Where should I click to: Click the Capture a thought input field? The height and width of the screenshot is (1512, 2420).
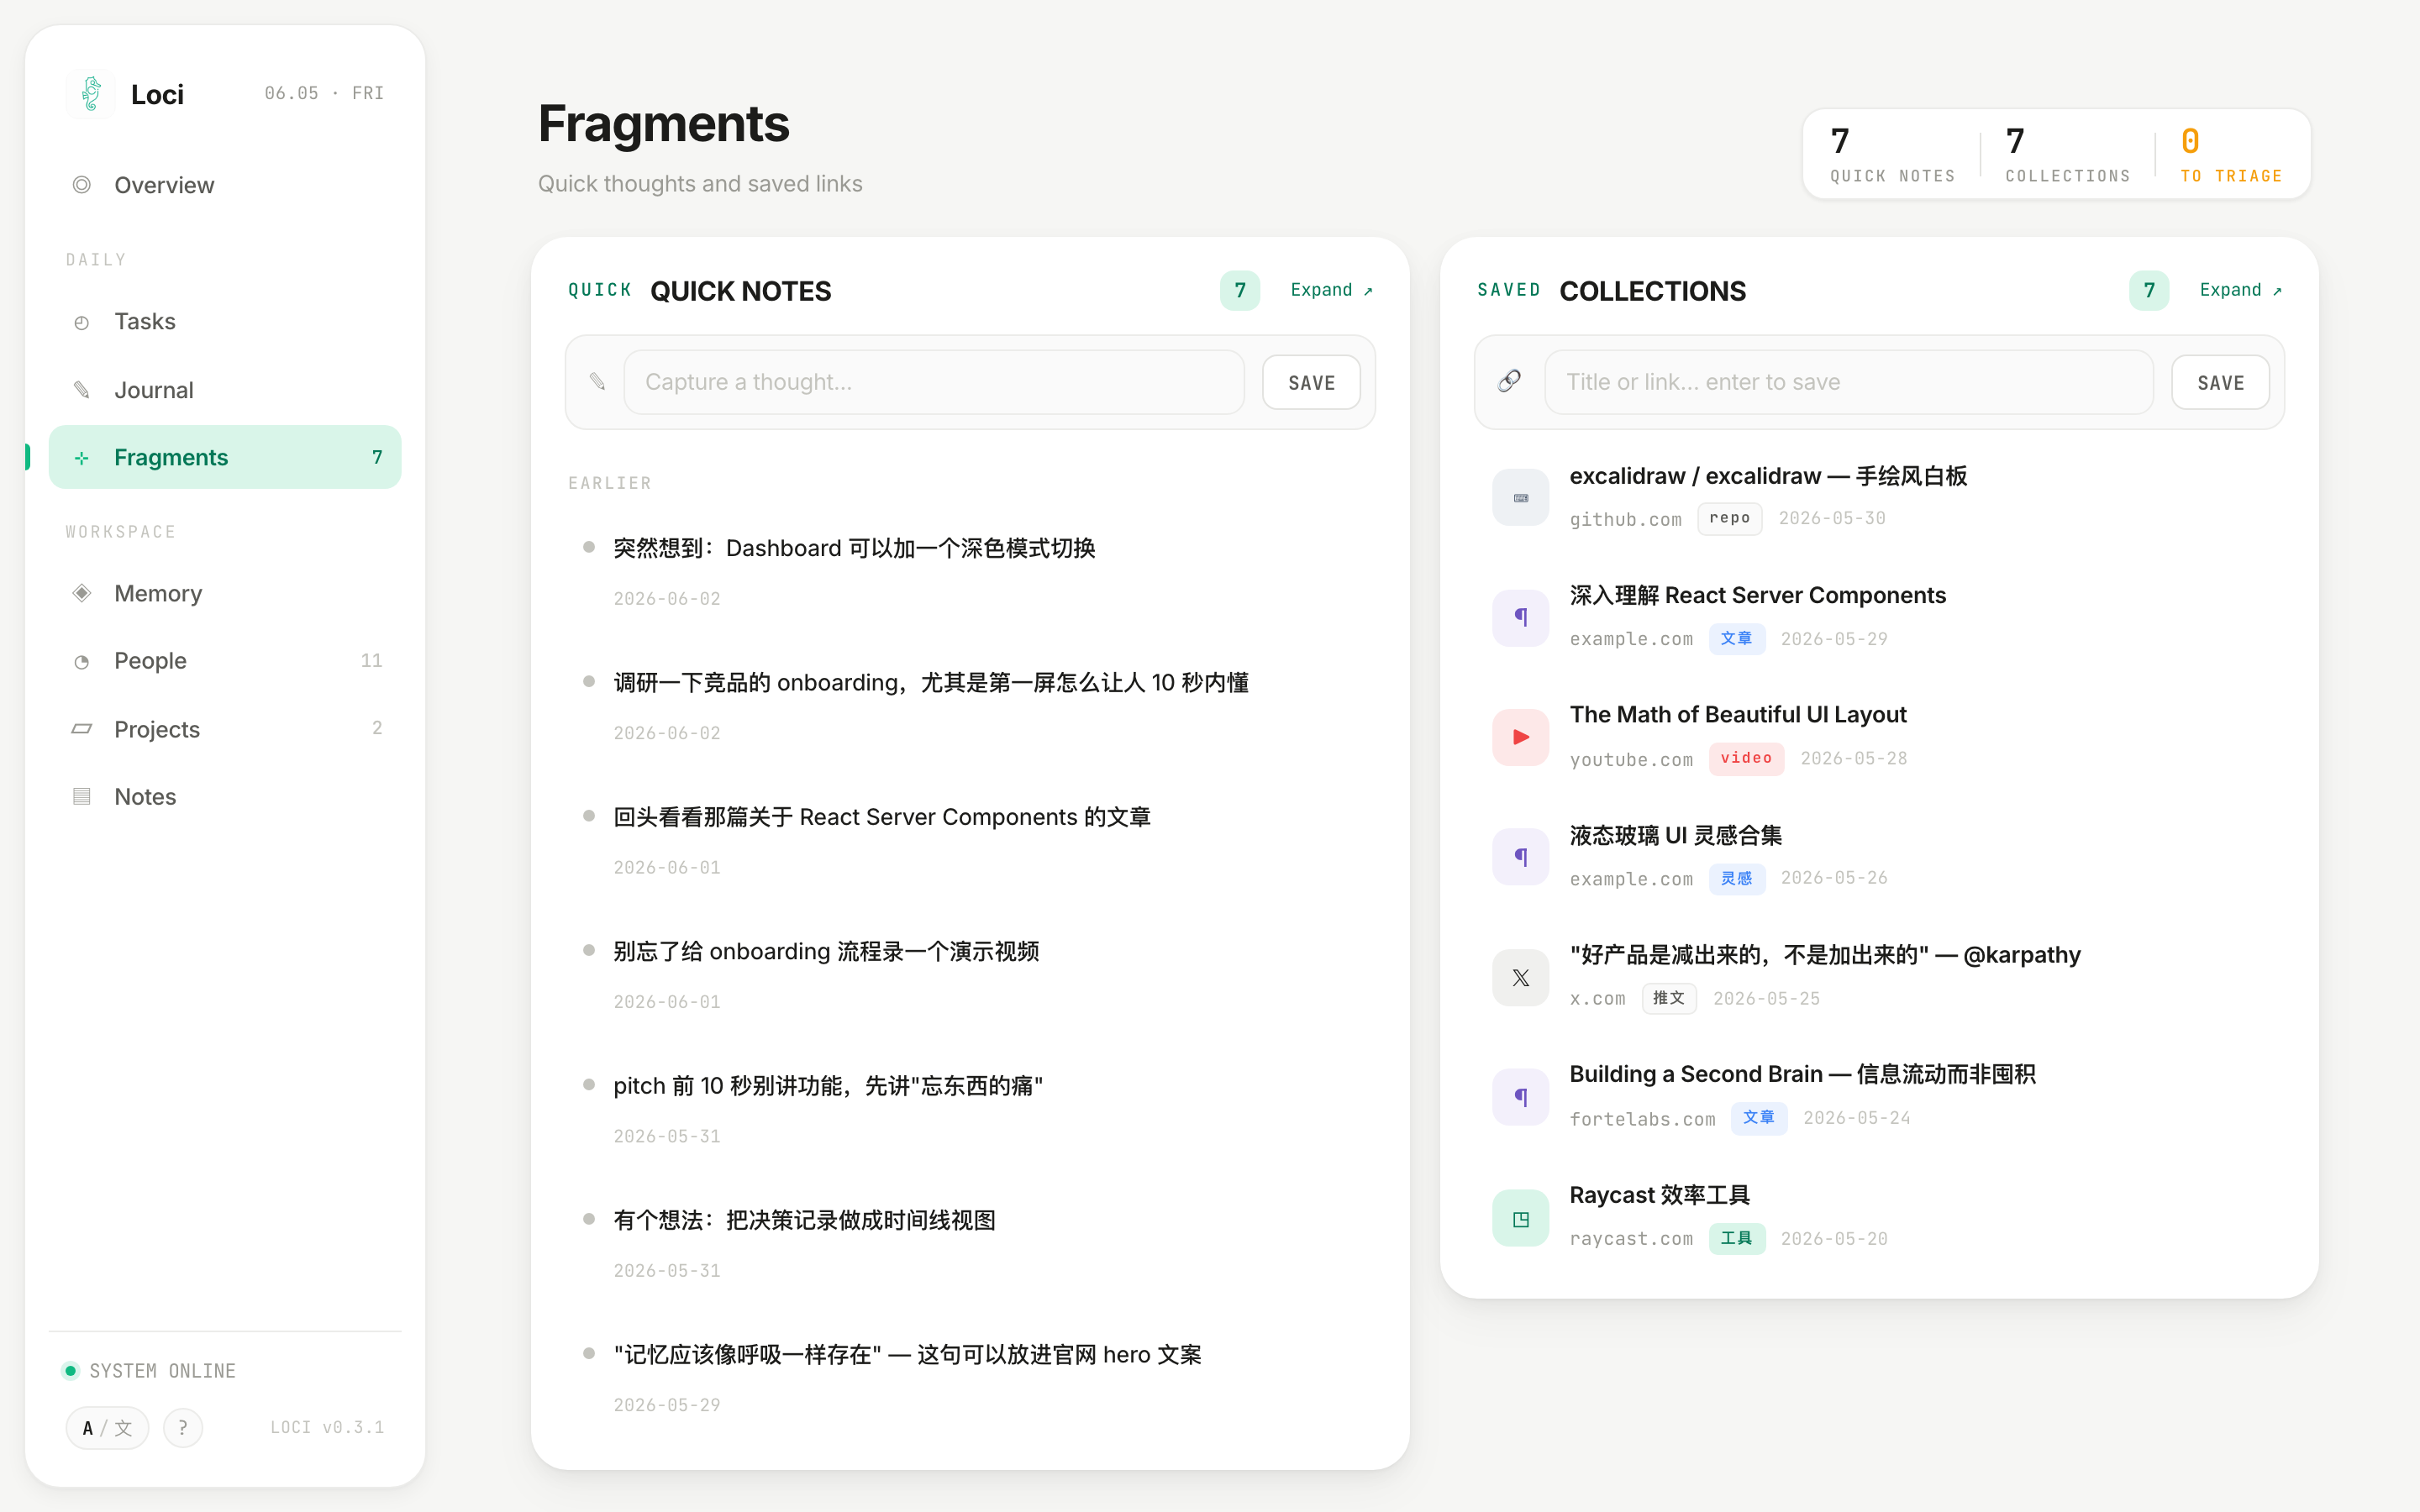(934, 382)
